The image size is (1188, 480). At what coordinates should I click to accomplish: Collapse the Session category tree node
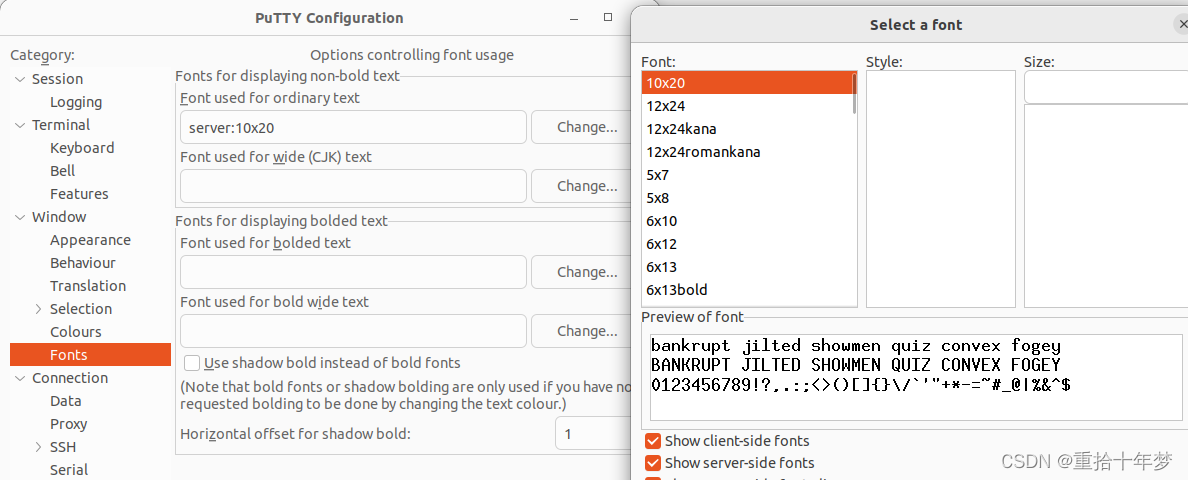(x=20, y=79)
